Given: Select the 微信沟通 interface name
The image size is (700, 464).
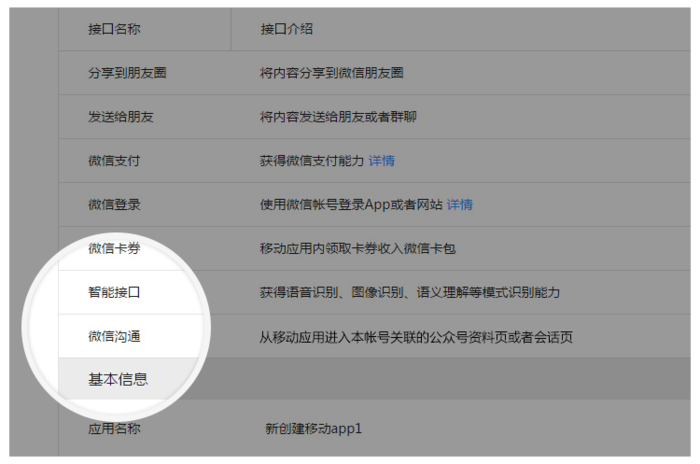Looking at the screenshot, I should tap(114, 336).
